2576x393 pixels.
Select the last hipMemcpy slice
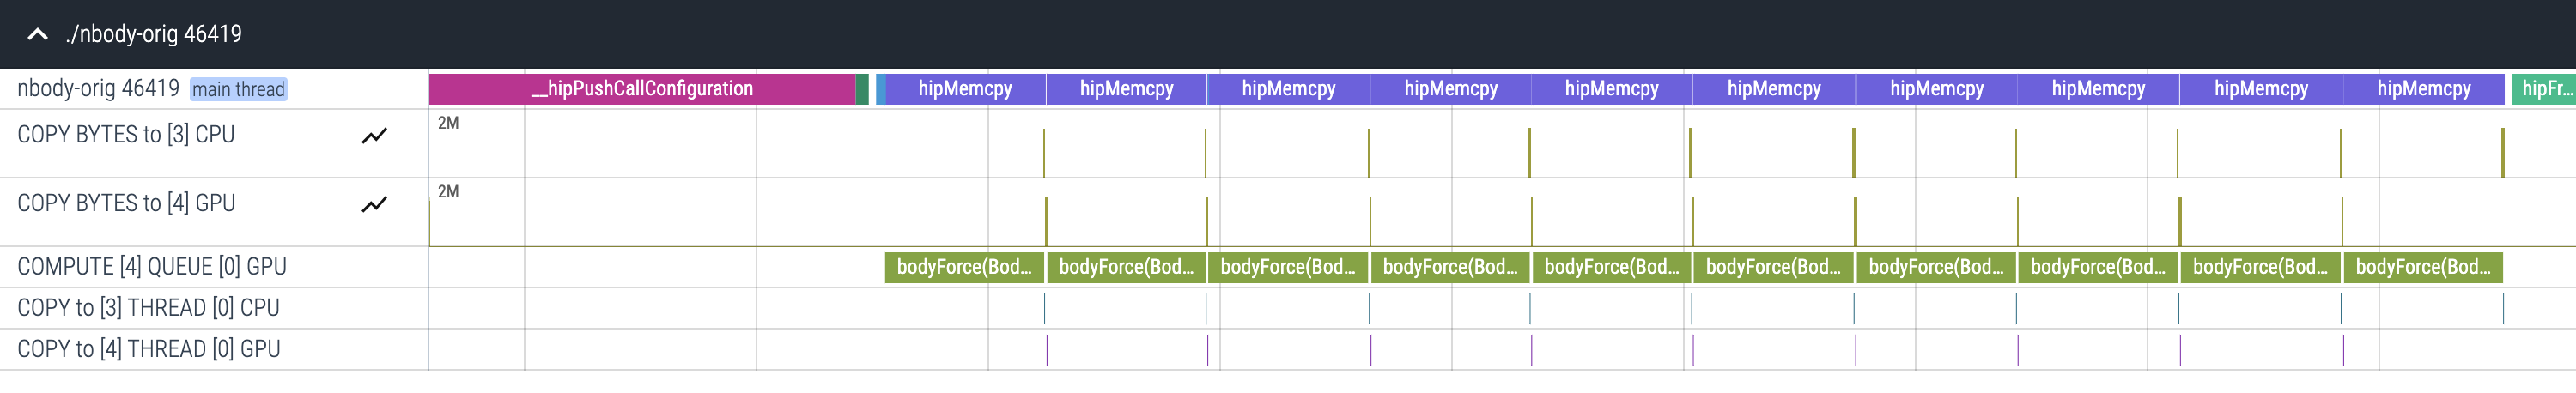click(2423, 89)
